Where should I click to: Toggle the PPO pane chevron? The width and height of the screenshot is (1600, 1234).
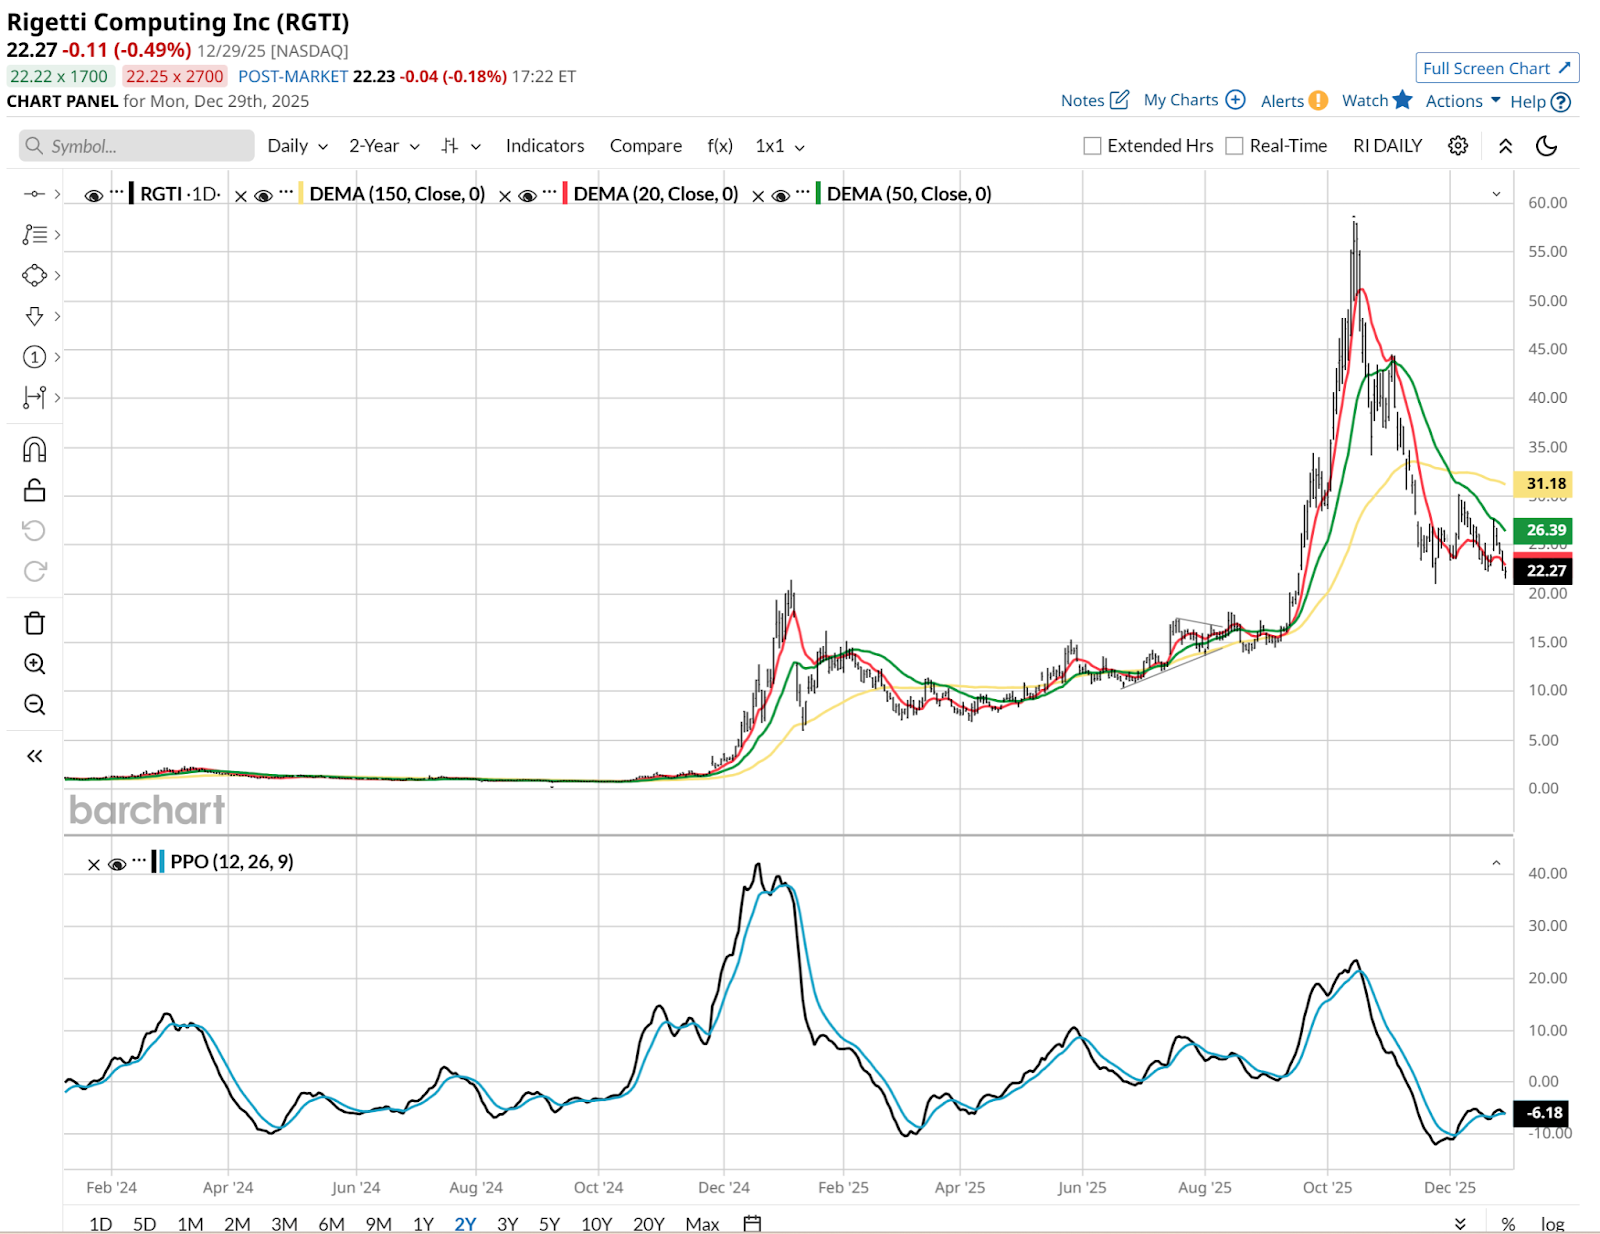[x=1496, y=862]
